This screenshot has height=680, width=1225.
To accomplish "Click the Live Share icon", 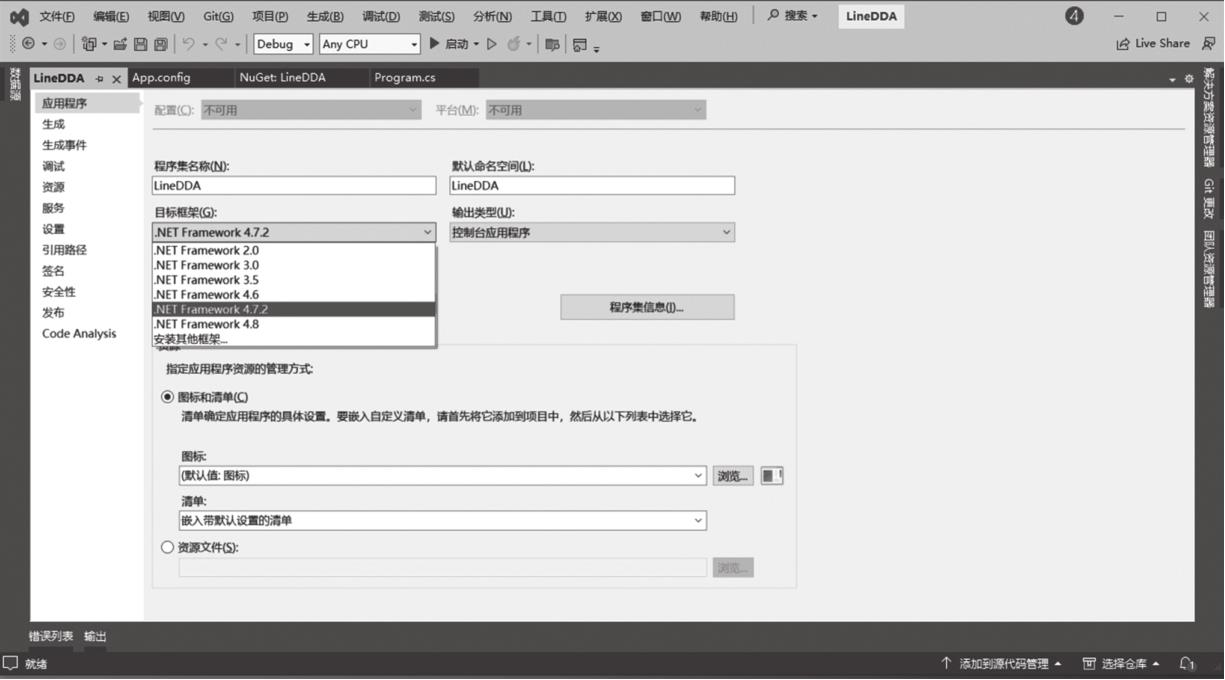I will [1123, 44].
